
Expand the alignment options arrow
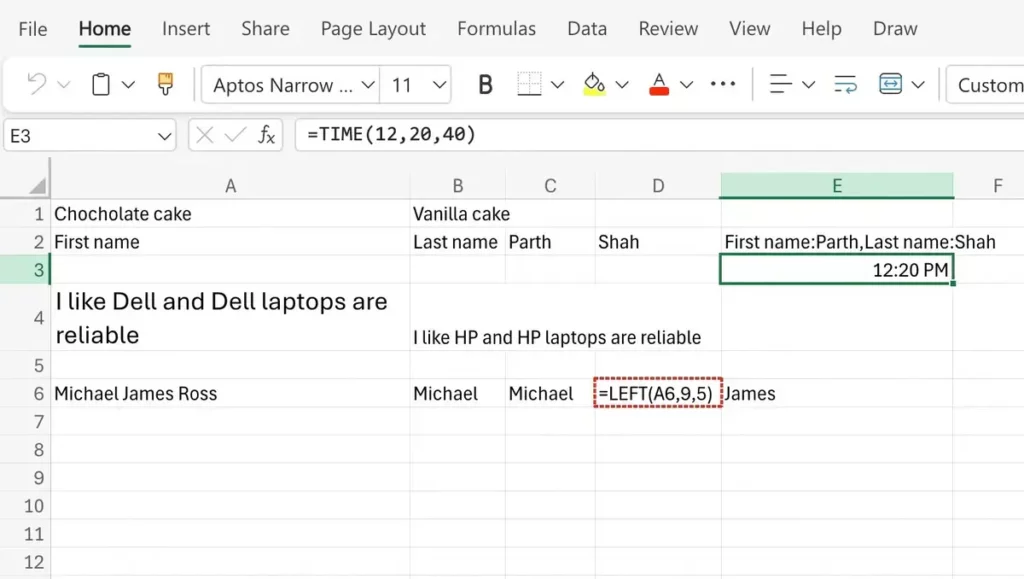coord(808,84)
